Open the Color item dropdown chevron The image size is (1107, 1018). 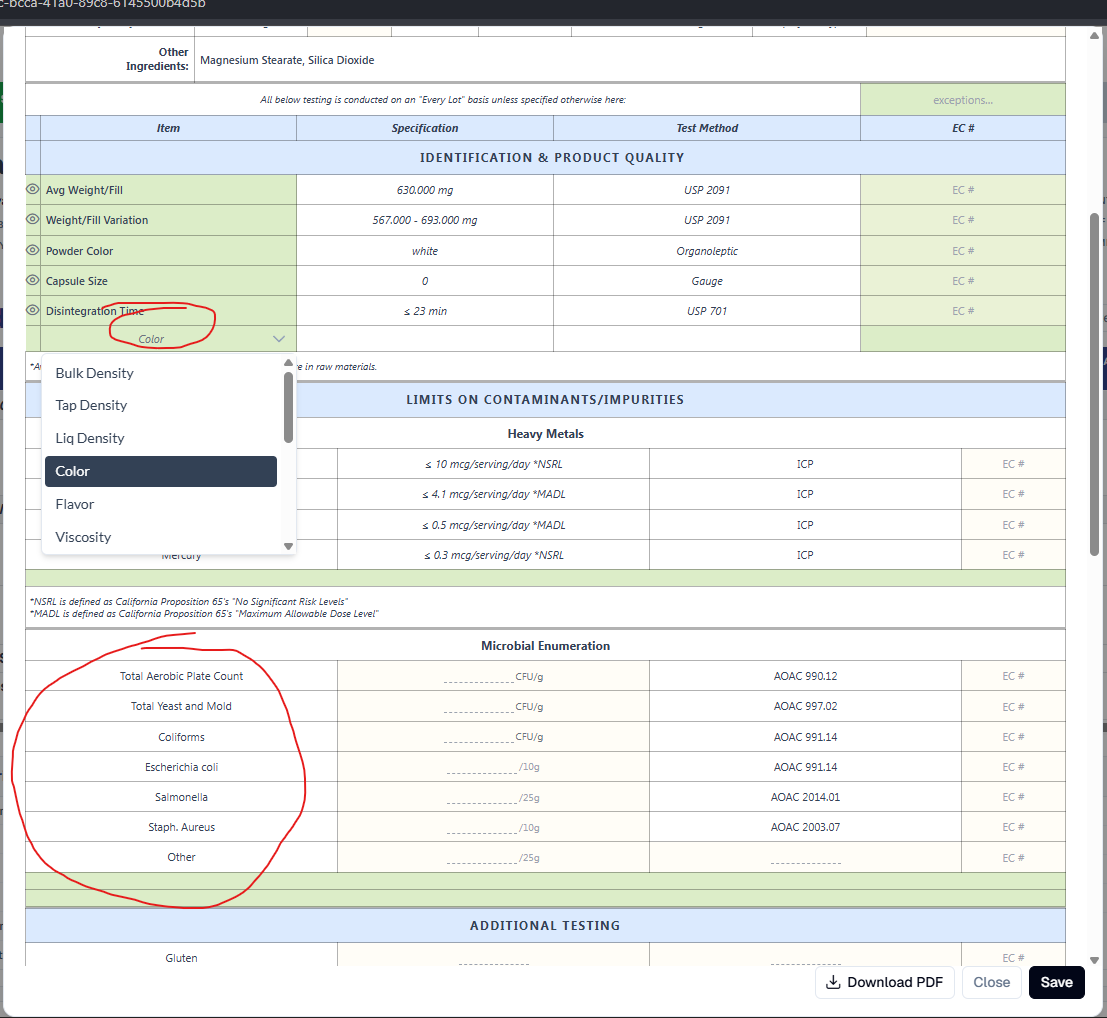279,339
